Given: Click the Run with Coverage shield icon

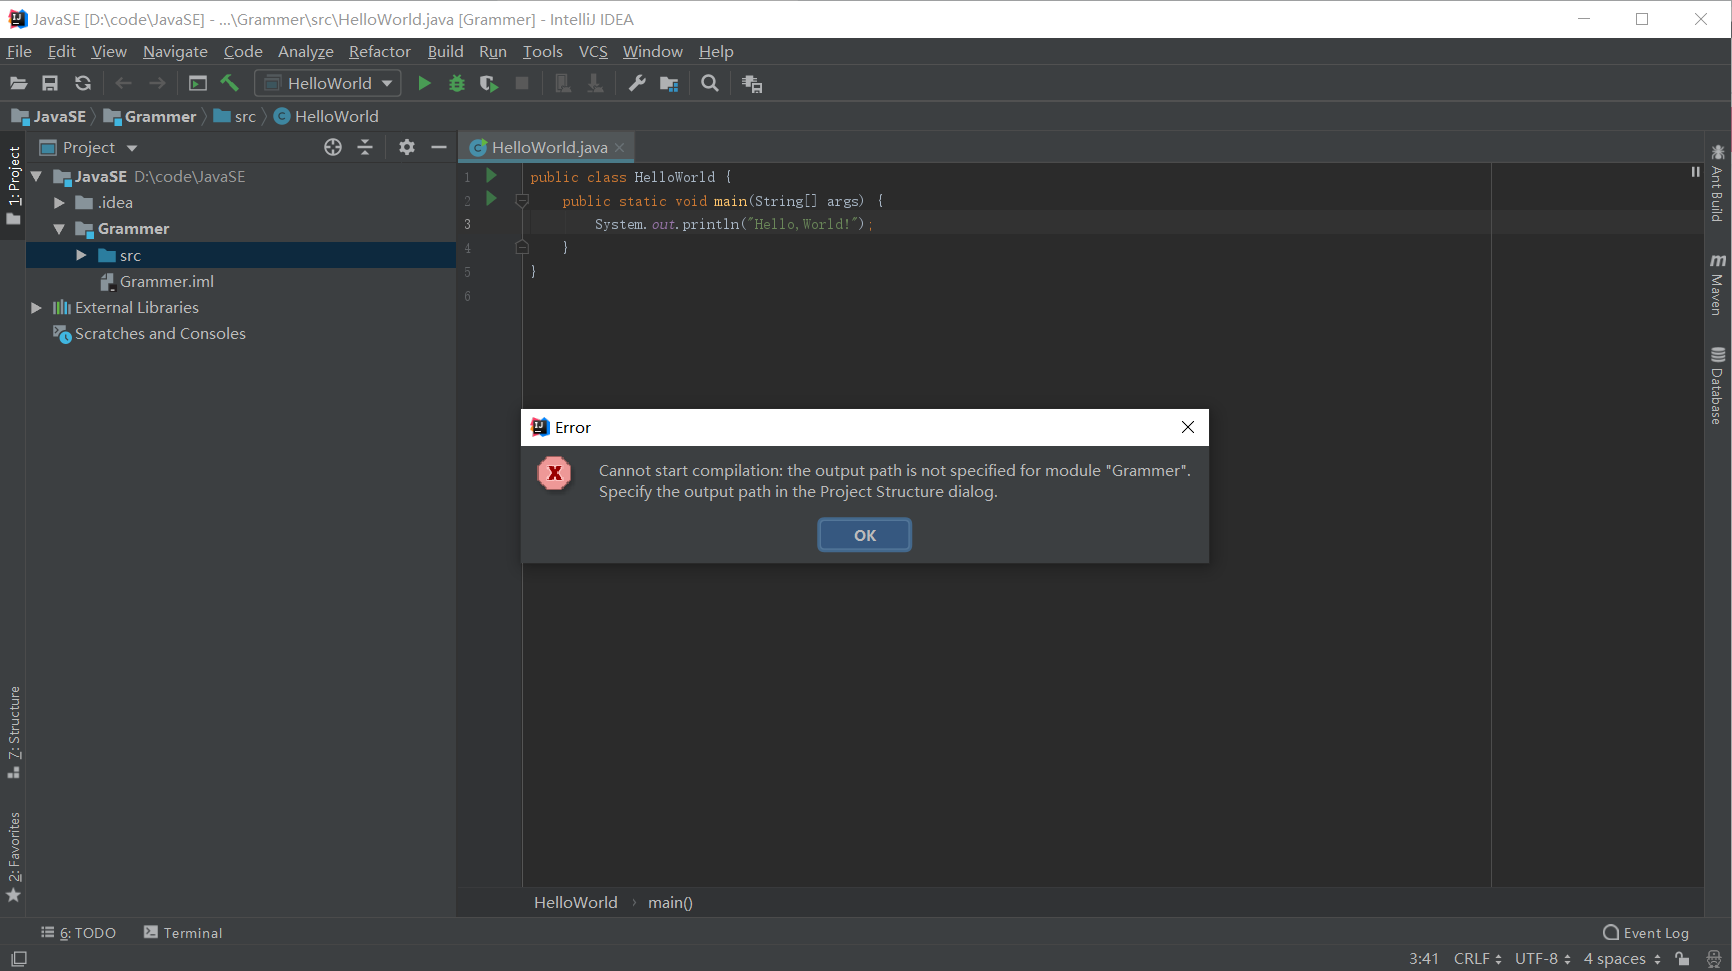Looking at the screenshot, I should point(489,84).
